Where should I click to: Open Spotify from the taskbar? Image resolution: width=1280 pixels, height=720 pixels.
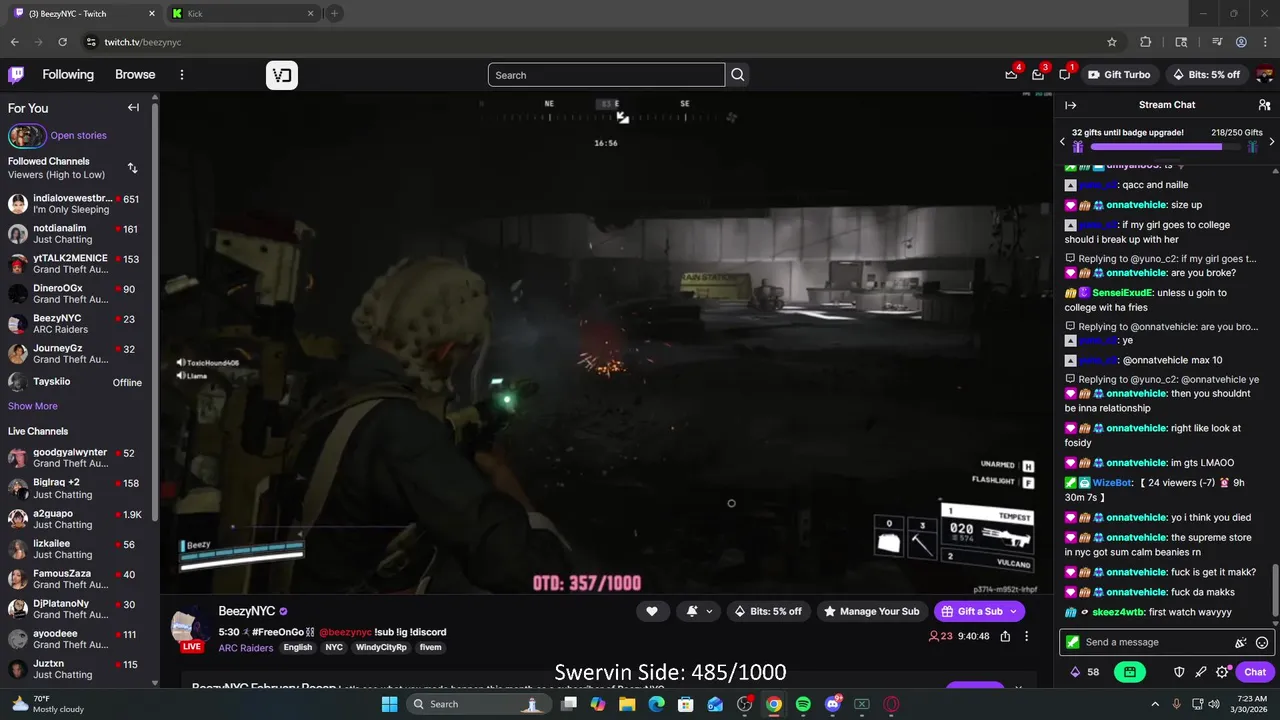[x=803, y=704]
